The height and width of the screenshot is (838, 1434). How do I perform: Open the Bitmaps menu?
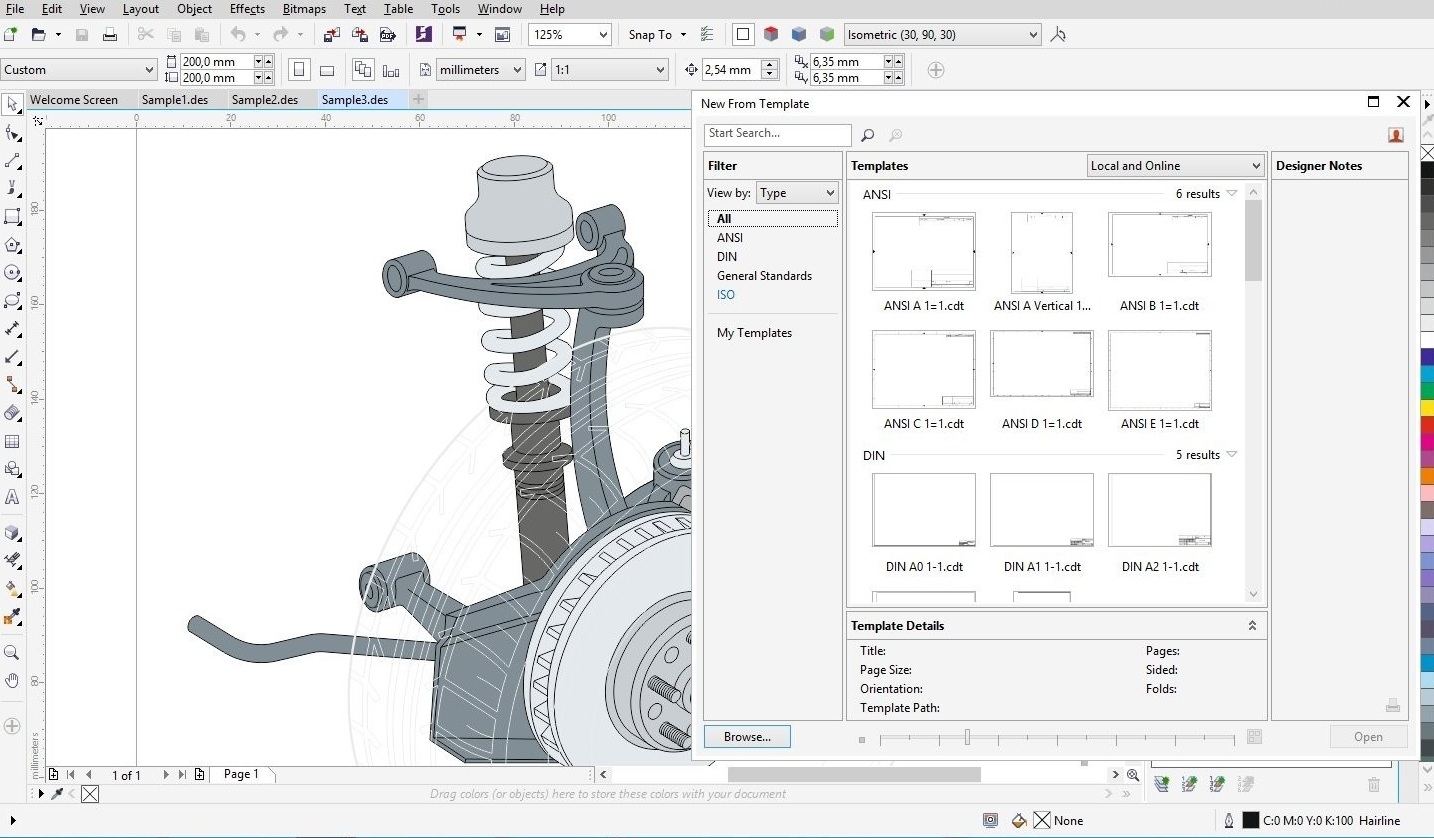tap(304, 9)
